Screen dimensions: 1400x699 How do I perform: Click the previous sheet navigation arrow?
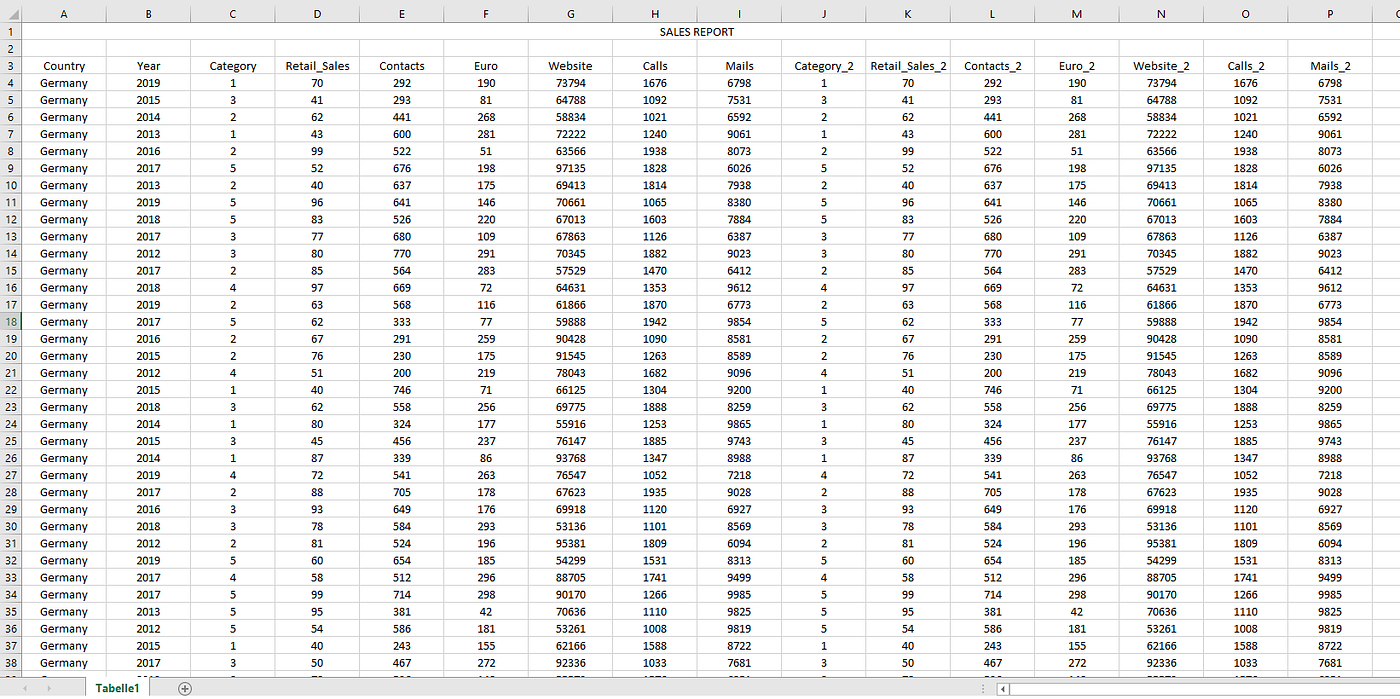24,688
